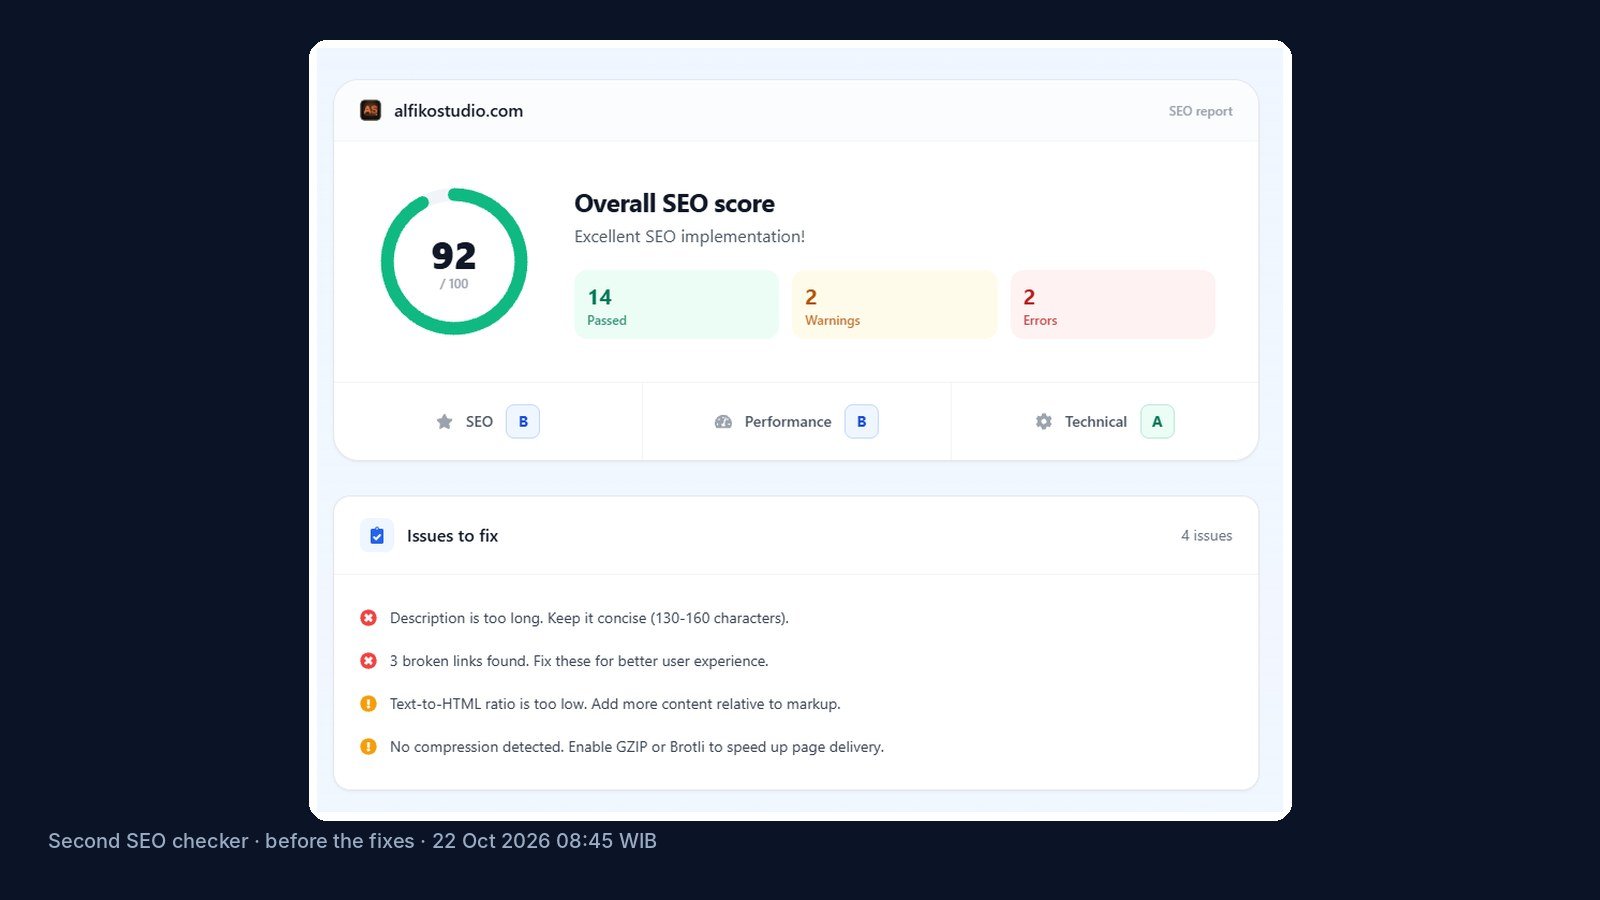The height and width of the screenshot is (900, 1600).
Task: Select the No compression detected issue
Action: coord(637,747)
